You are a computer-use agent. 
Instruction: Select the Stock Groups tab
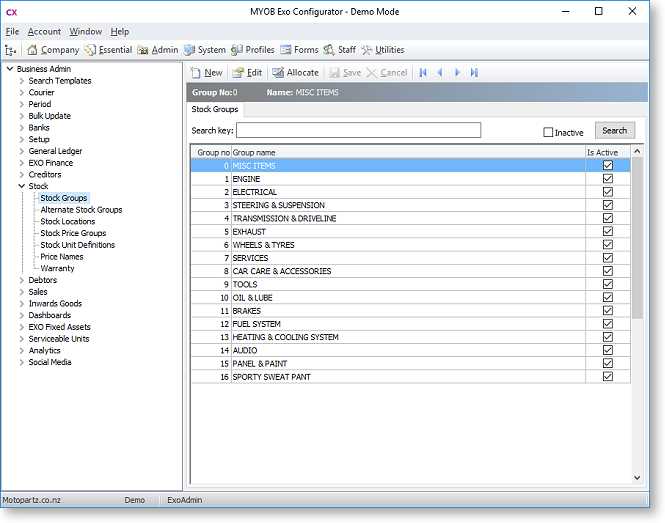click(215, 109)
